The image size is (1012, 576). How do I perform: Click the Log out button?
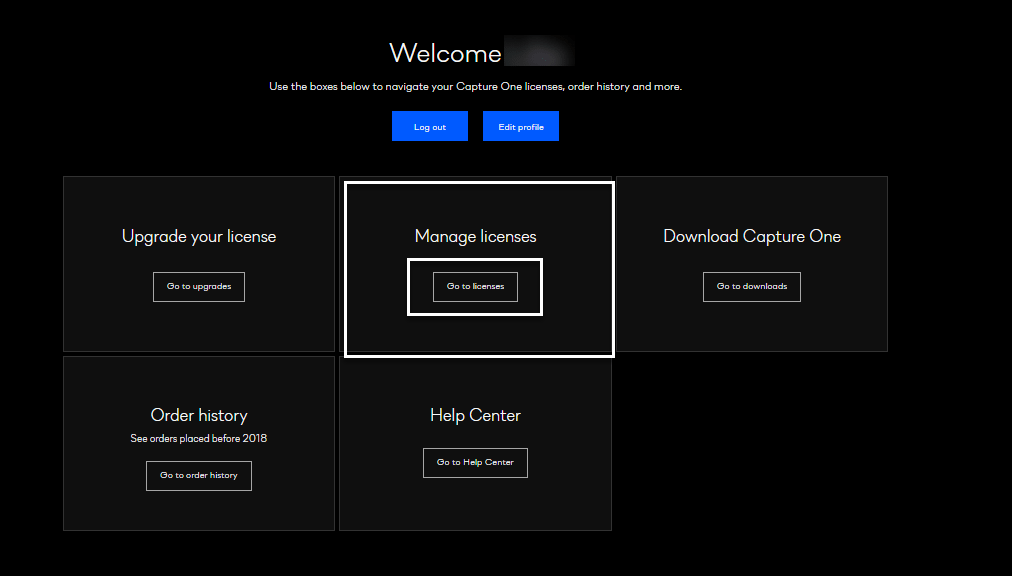pyautogui.click(x=429, y=126)
